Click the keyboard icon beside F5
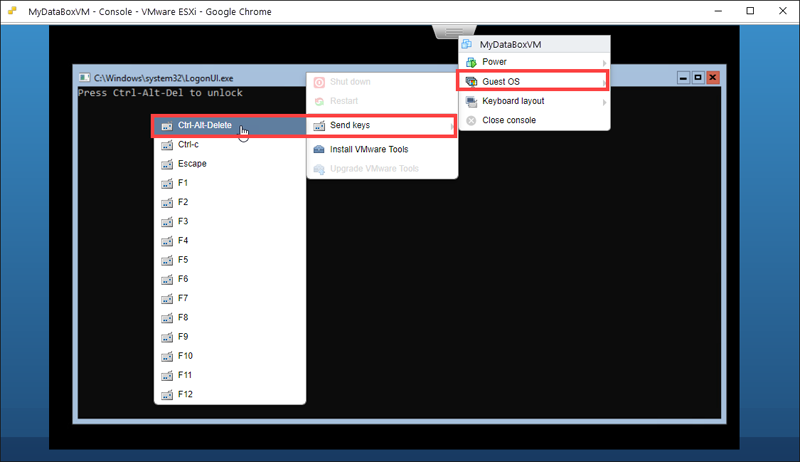 (167, 260)
